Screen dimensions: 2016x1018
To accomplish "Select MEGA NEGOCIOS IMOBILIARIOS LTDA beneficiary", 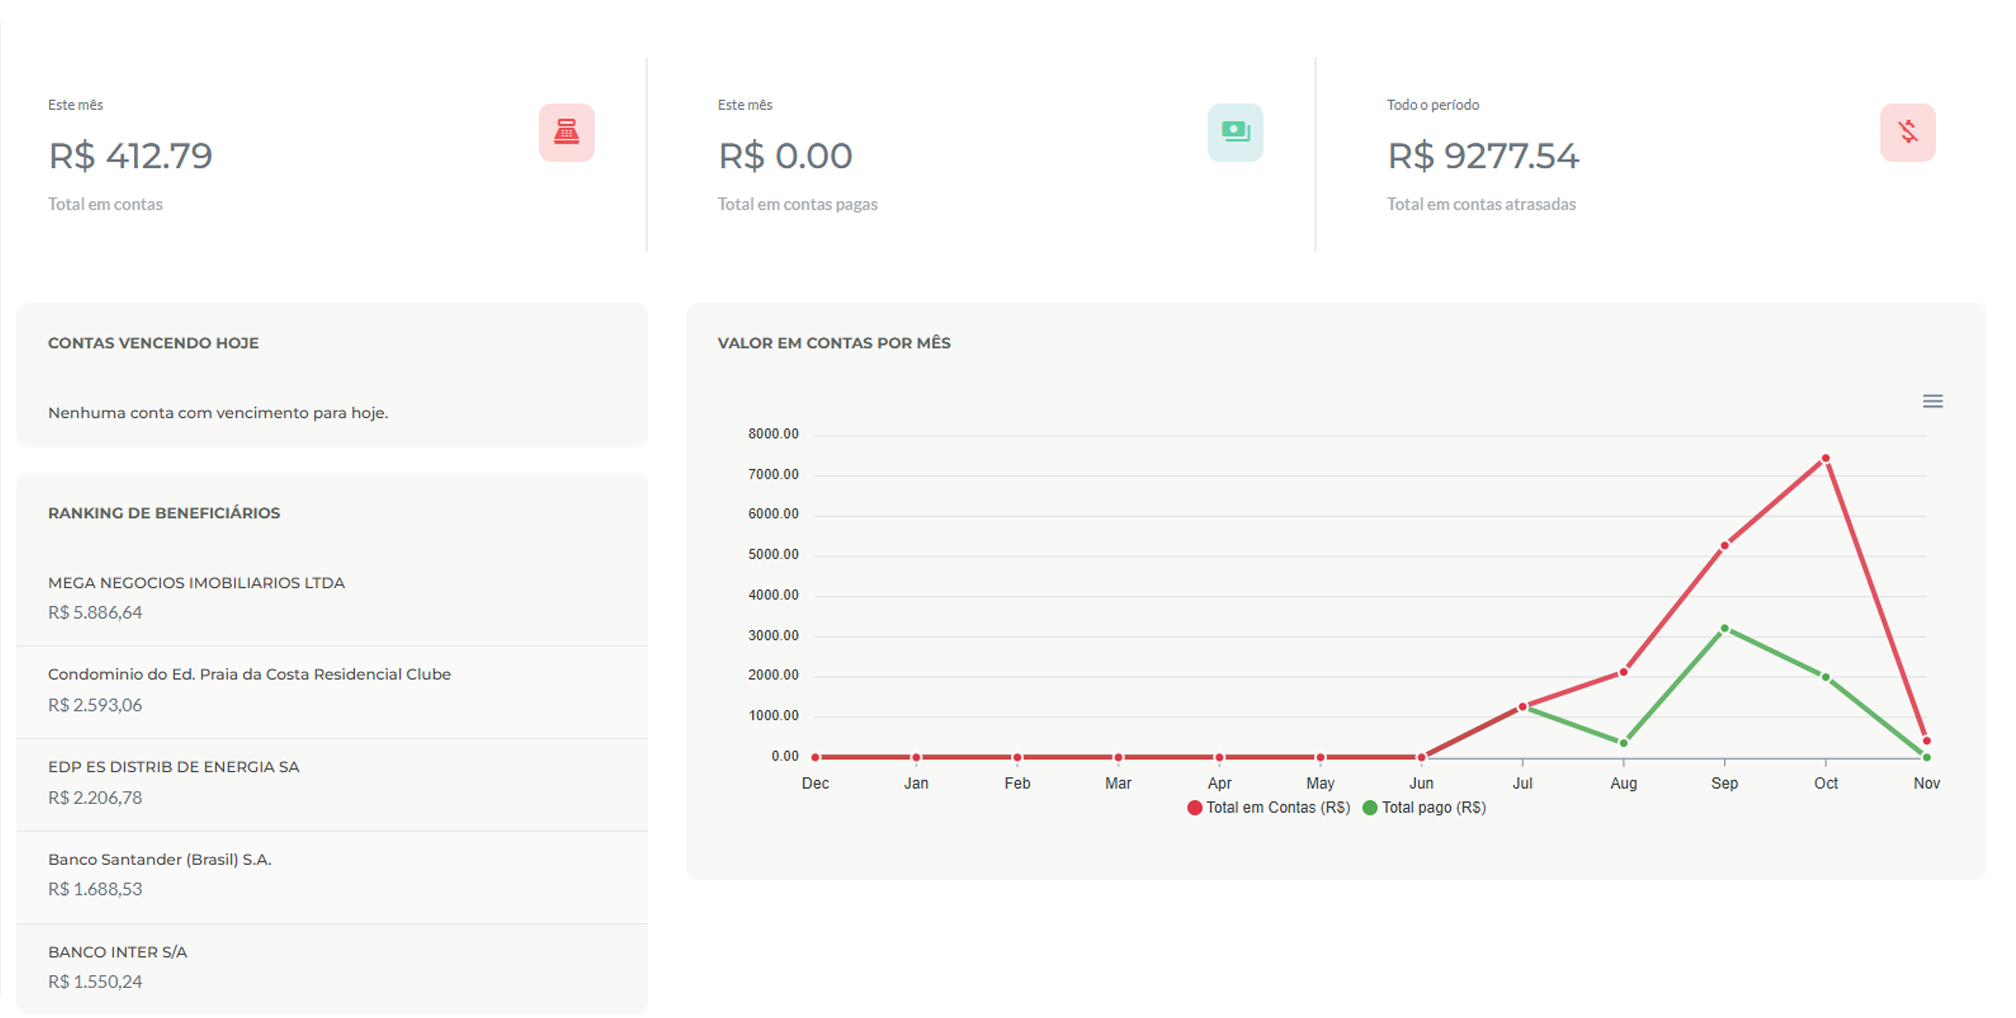I will coord(196,583).
